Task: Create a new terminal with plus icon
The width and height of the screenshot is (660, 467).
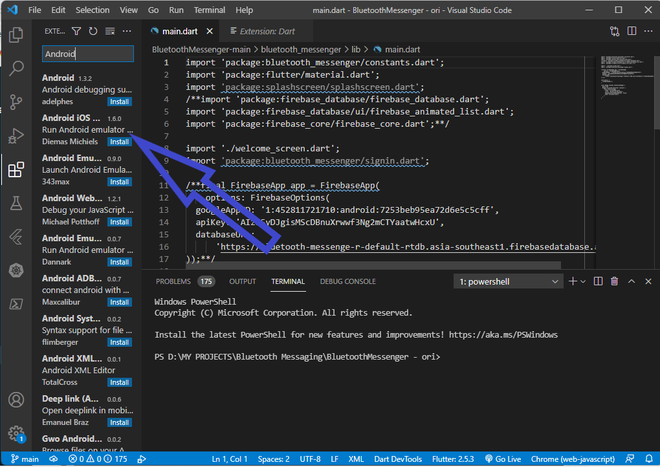Action: tap(572, 281)
